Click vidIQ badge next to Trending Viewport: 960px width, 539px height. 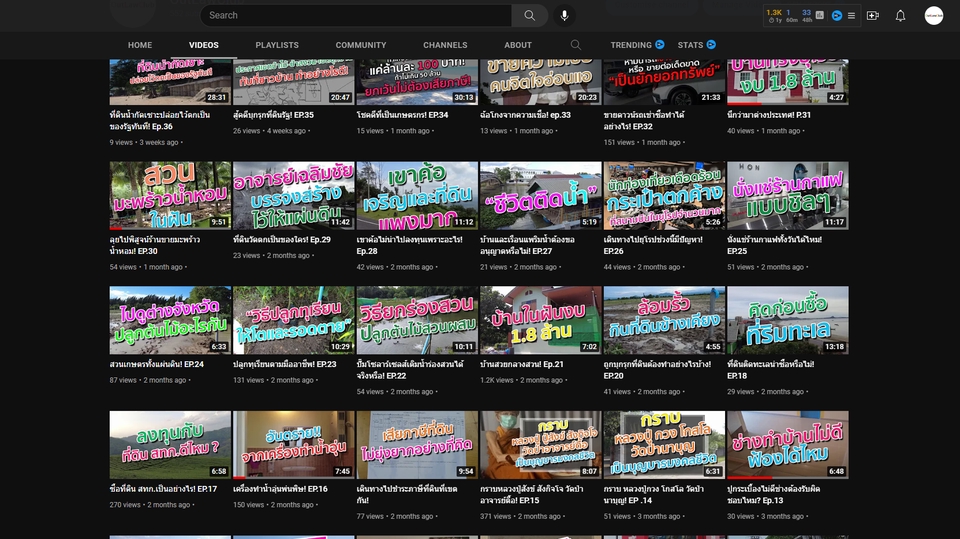659,45
